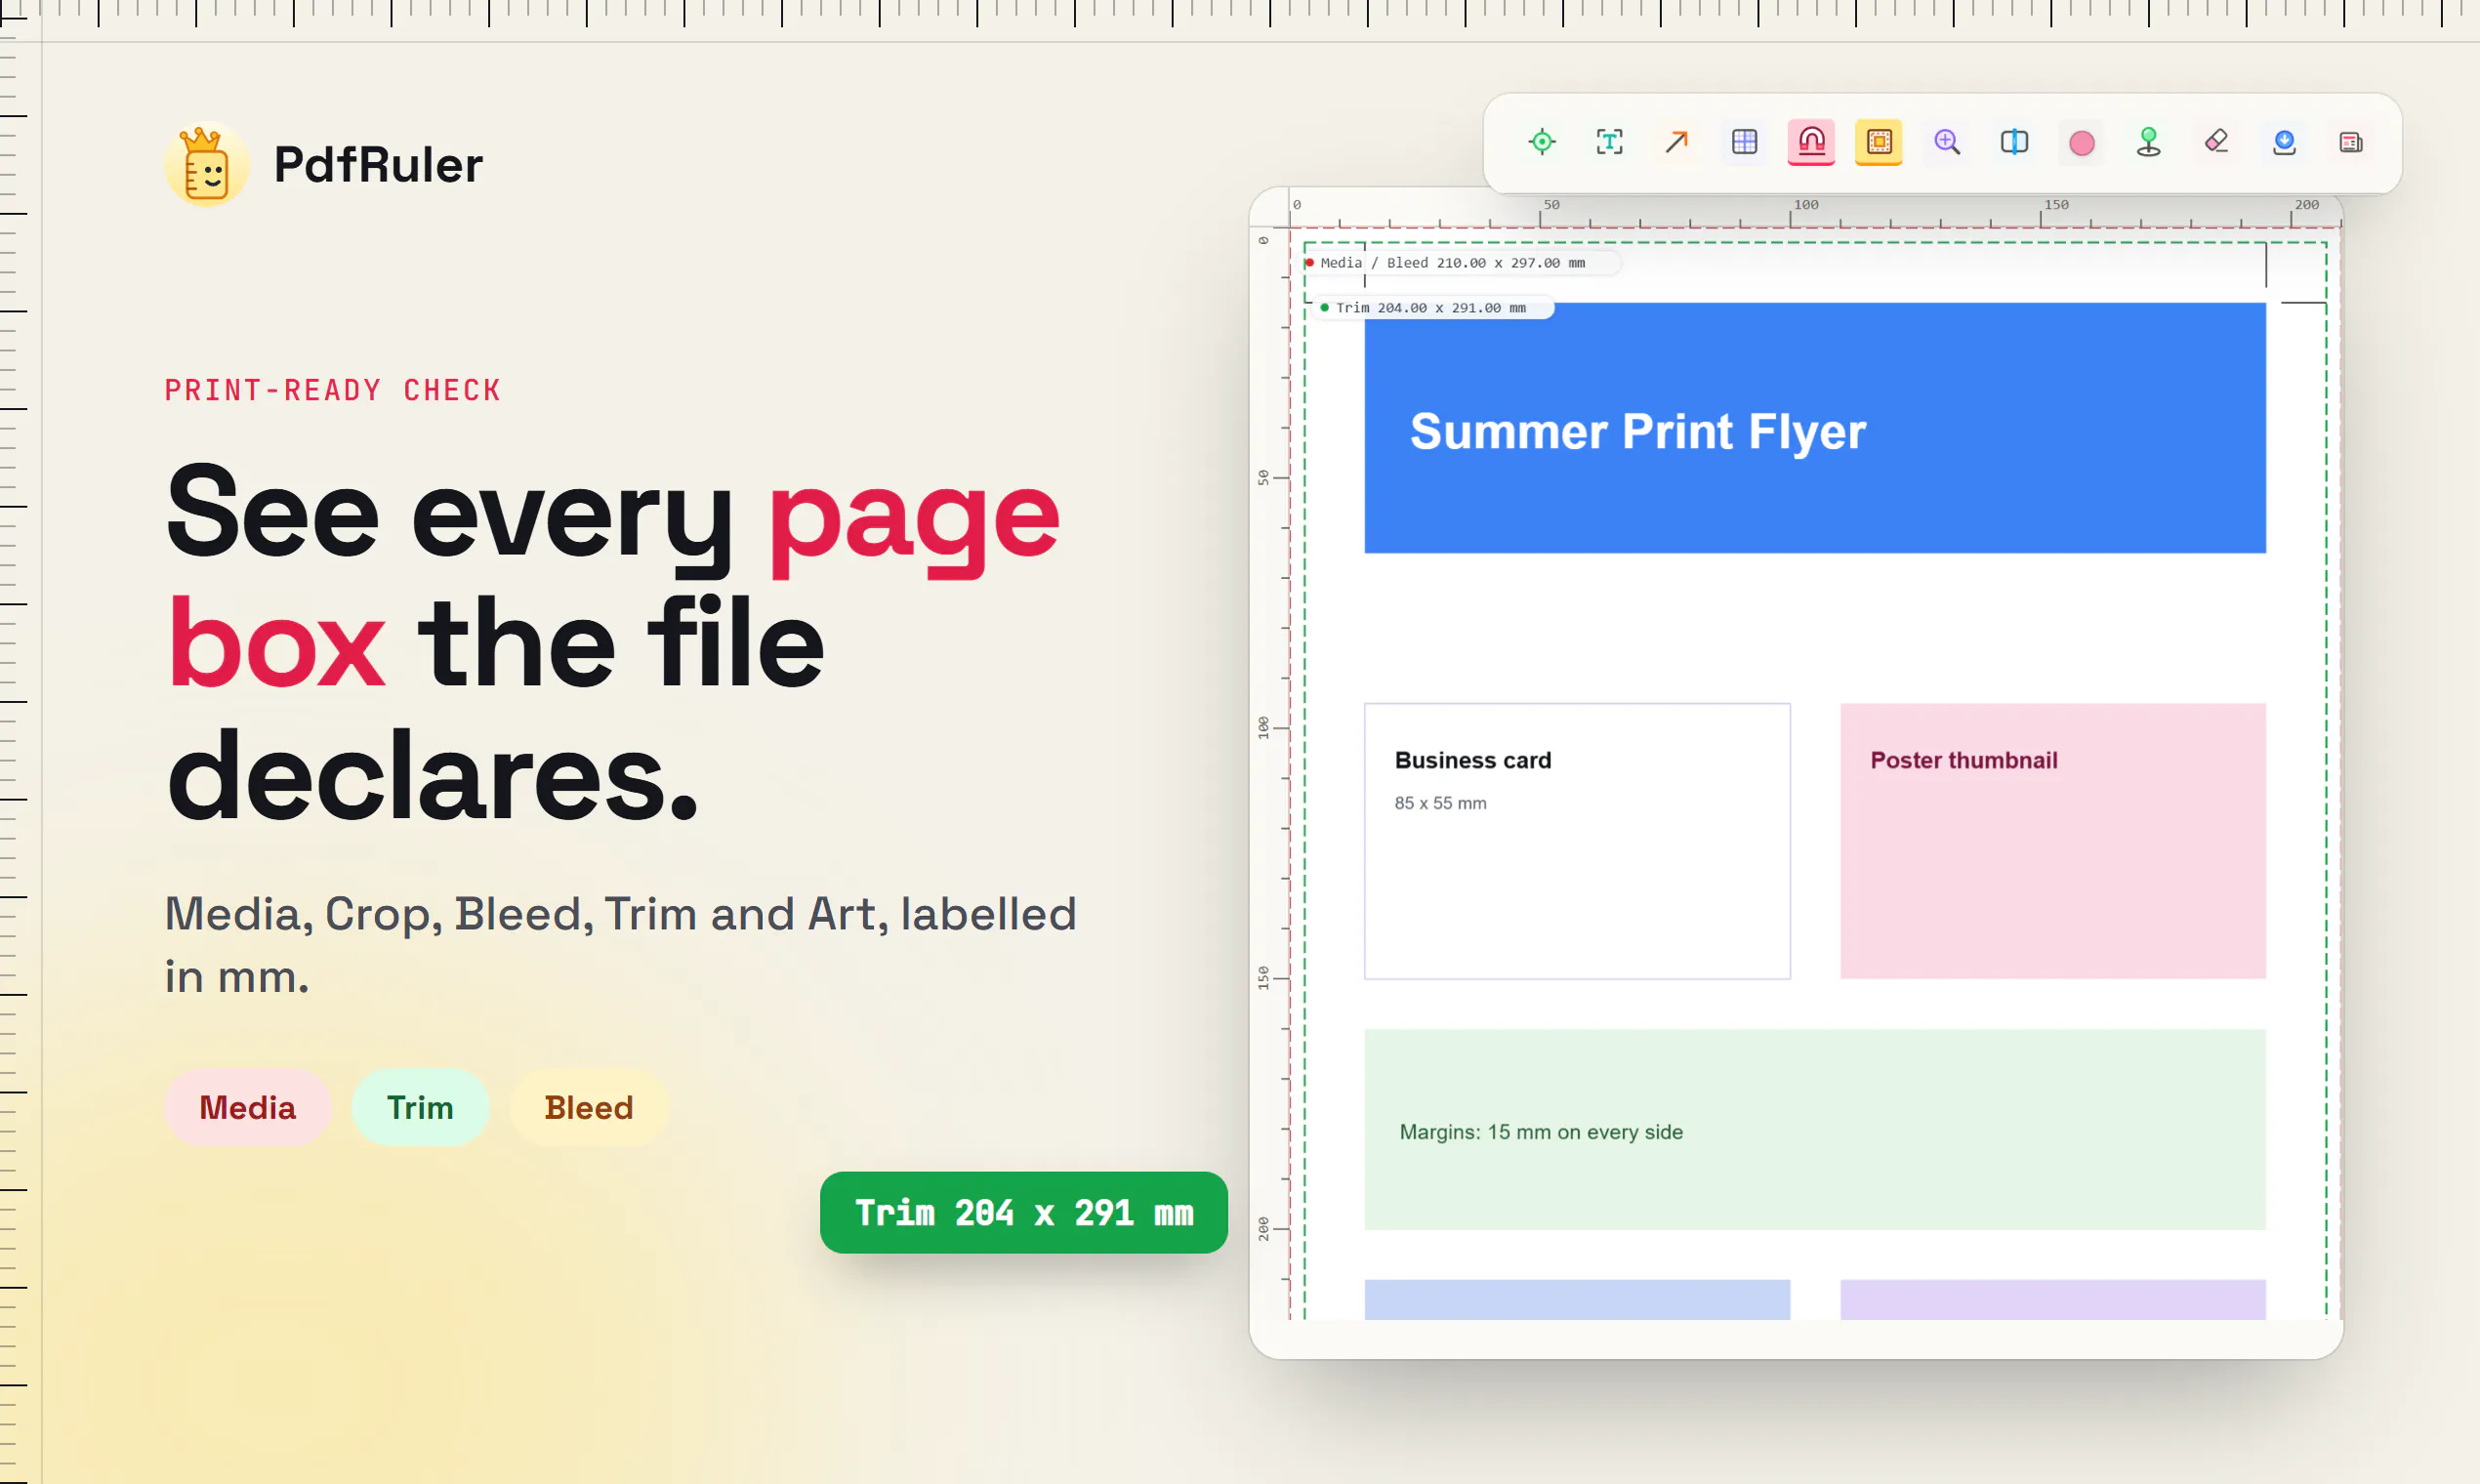Click the Margins: 15 mm on every side text

[1541, 1132]
